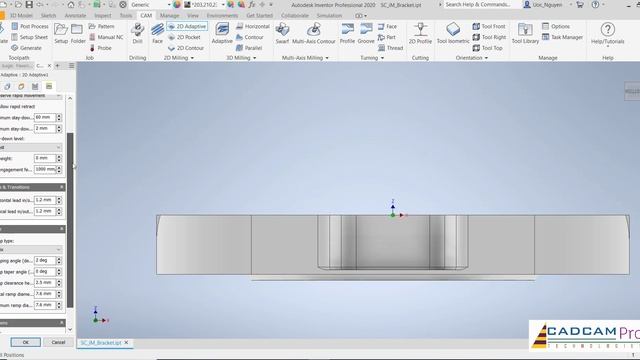The width and height of the screenshot is (640, 360).
Task: Click the dialog panel vertical scrollbar
Action: [70, 220]
